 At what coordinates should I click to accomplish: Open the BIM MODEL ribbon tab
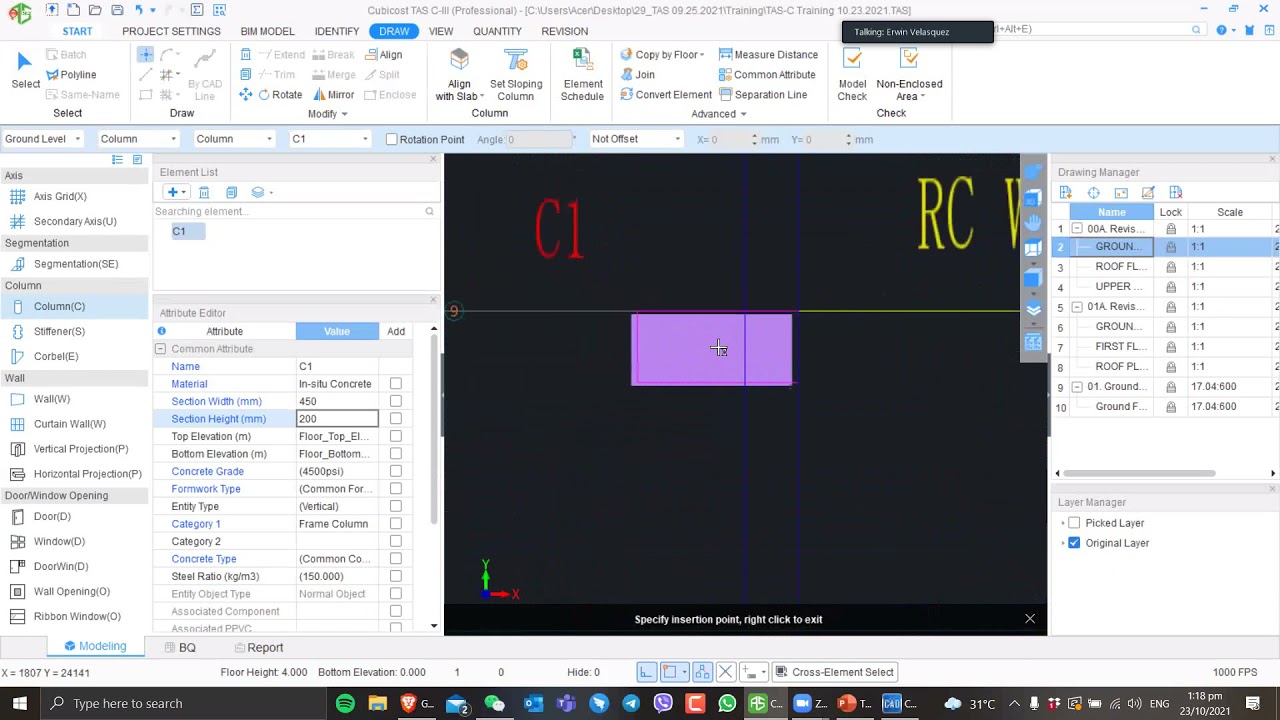coord(267,31)
